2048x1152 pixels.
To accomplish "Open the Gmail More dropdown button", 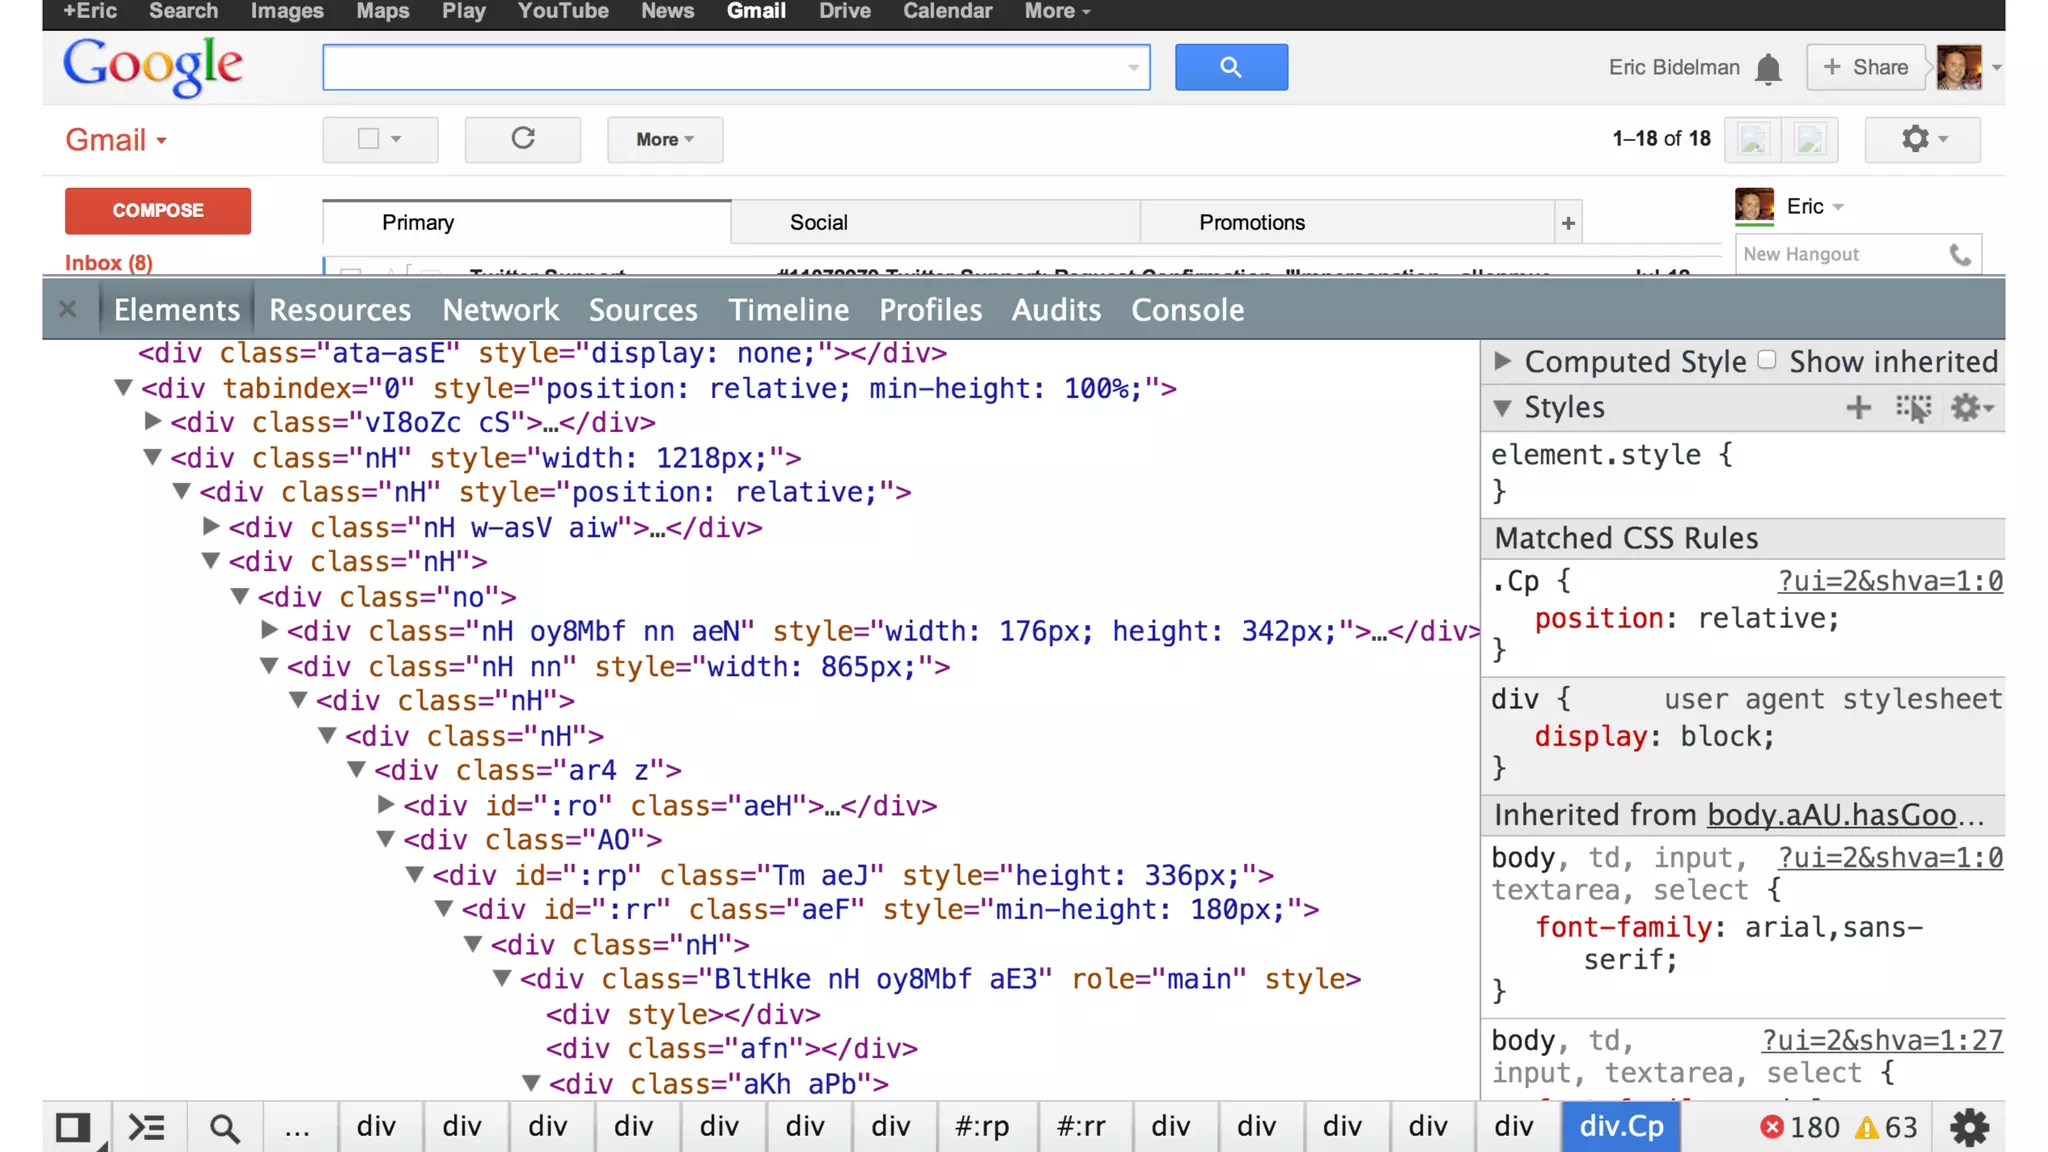I will coord(664,139).
